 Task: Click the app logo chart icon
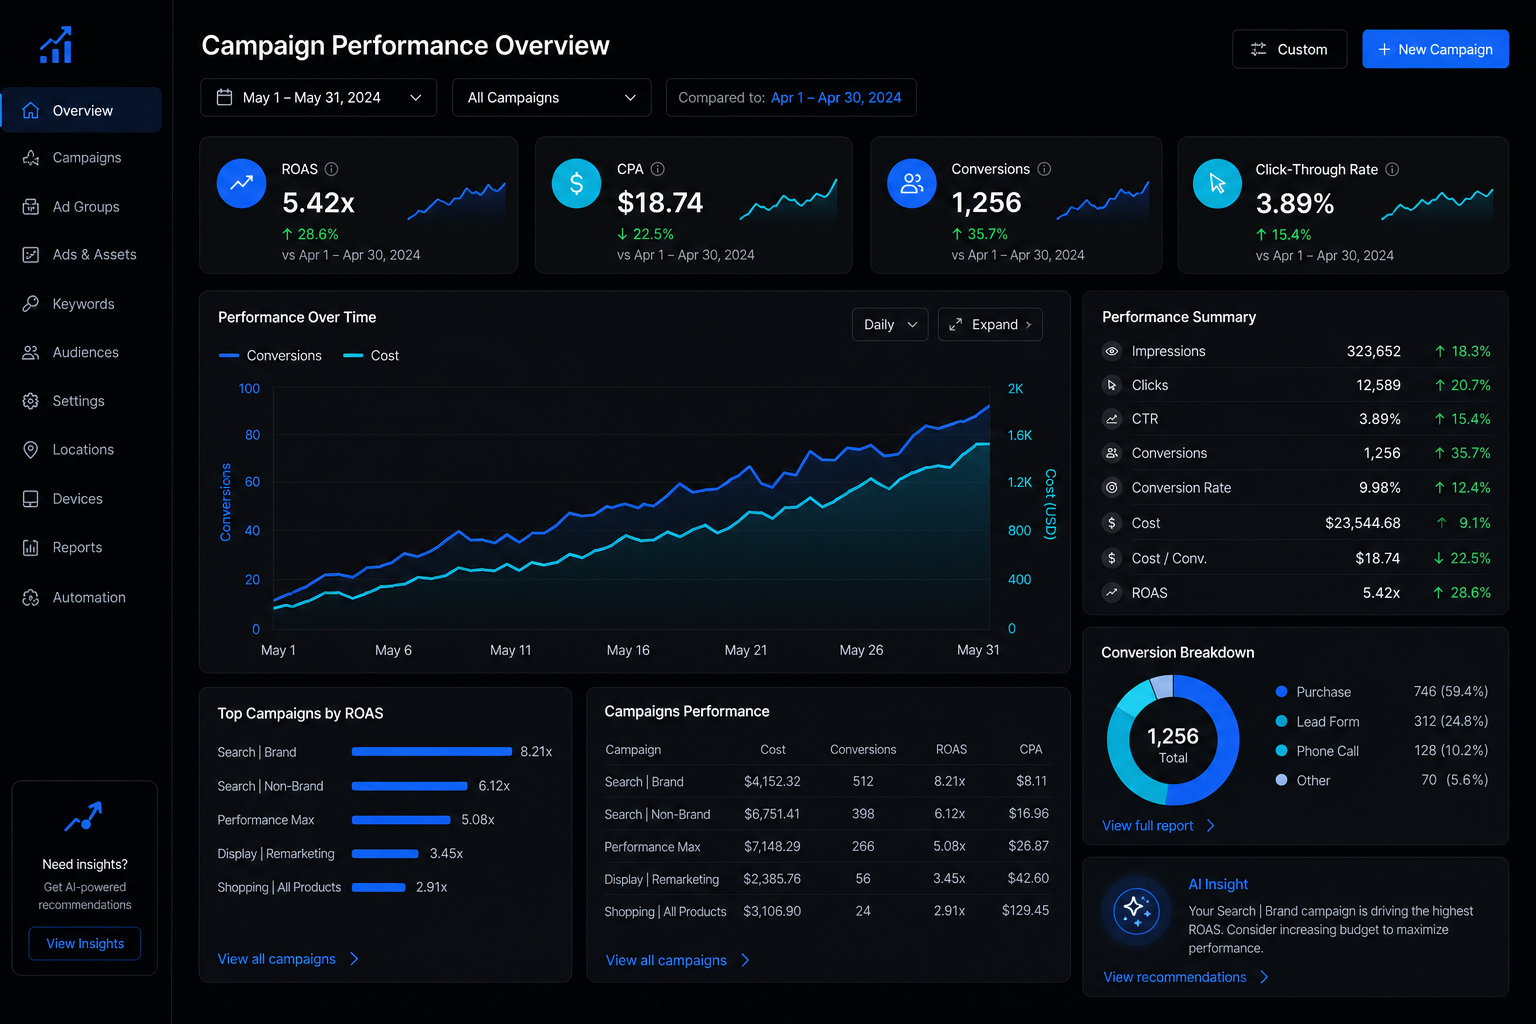(56, 45)
